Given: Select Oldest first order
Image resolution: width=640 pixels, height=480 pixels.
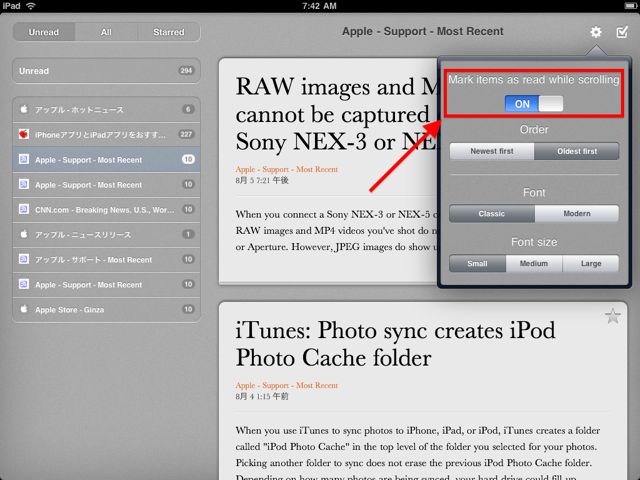Looking at the screenshot, I should click(577, 151).
